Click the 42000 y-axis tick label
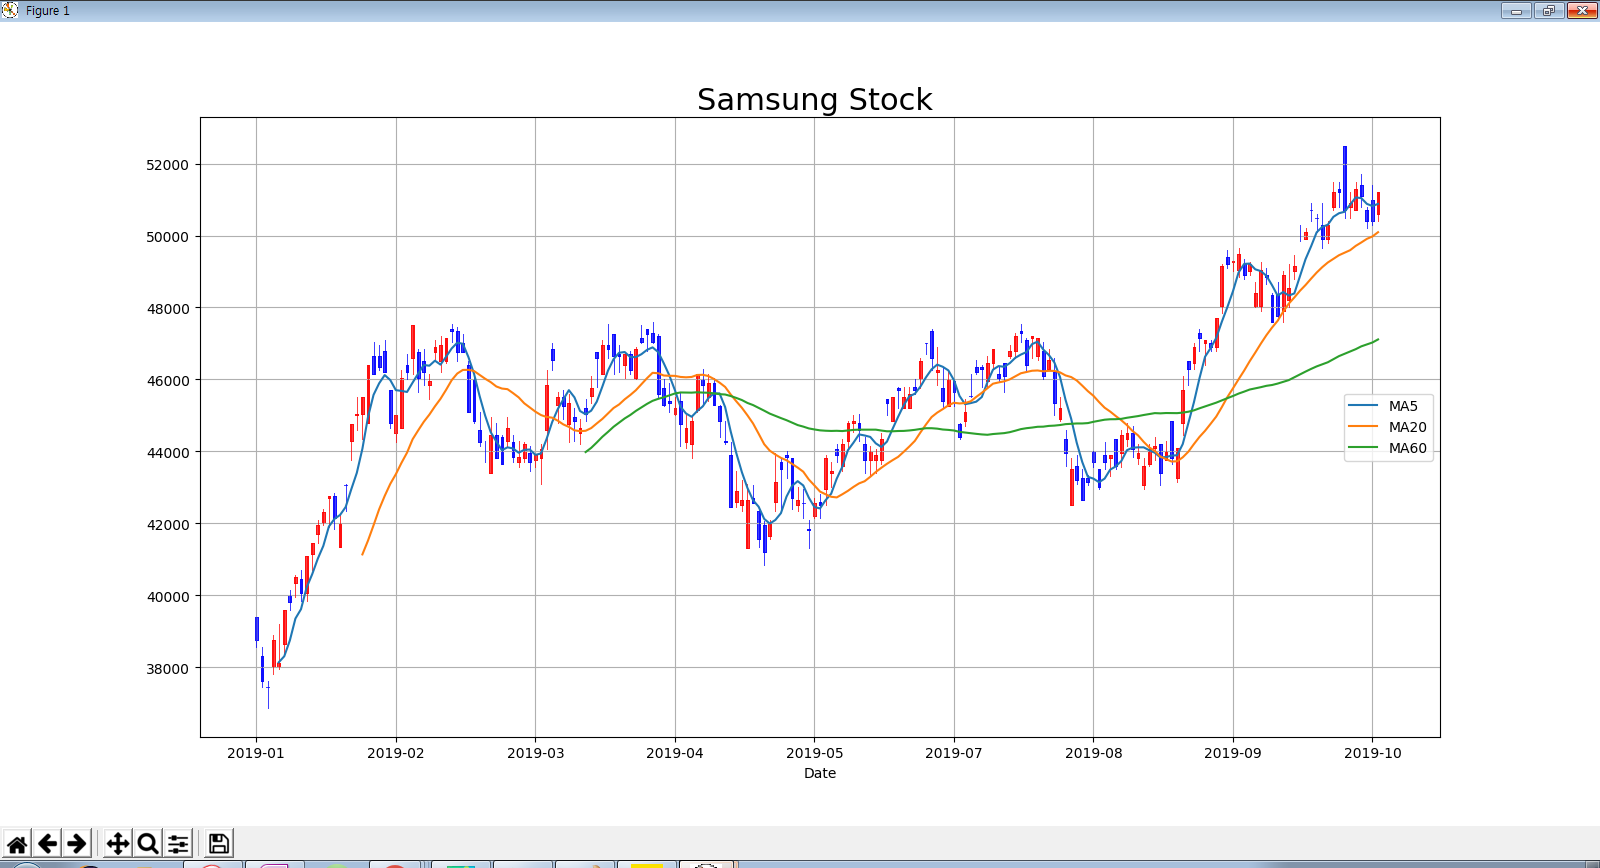 pos(167,525)
